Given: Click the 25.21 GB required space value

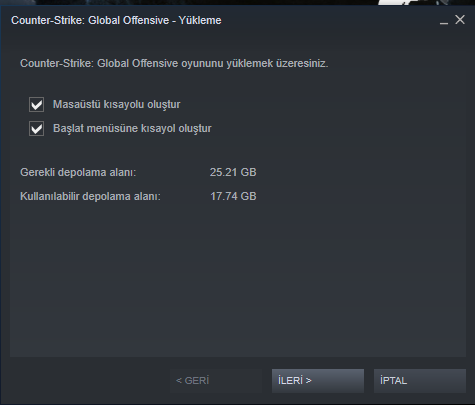Looking at the screenshot, I should coord(233,172).
